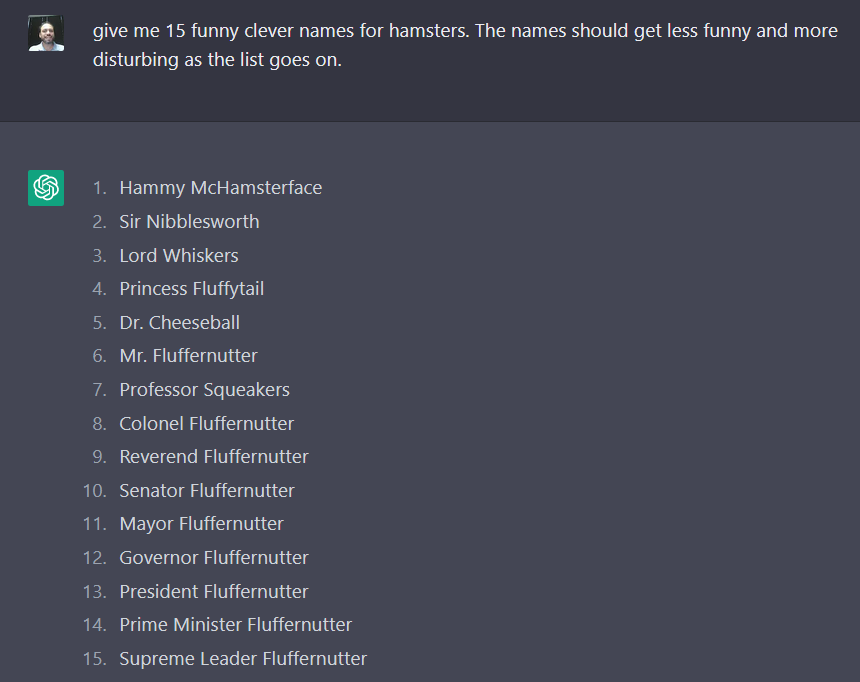Screen dimensions: 860x682
Task: Click Governor Fluffernutter in the list
Action: point(214,558)
